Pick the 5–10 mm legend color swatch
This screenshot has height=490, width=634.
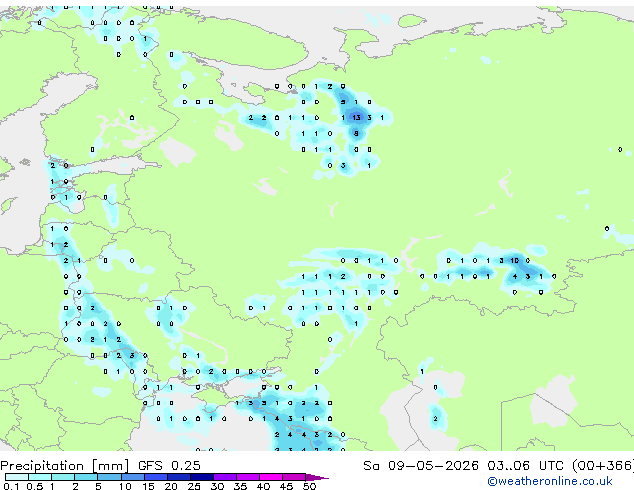[x=109, y=477]
